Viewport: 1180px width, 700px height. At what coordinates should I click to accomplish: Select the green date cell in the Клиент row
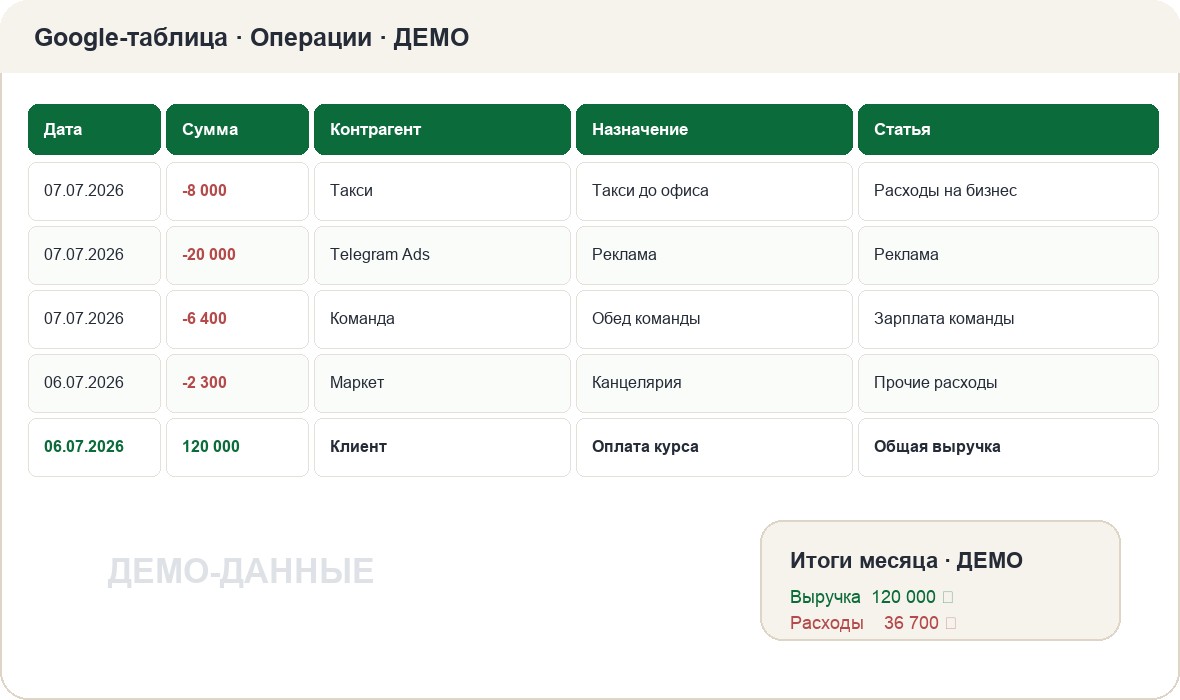click(x=94, y=447)
